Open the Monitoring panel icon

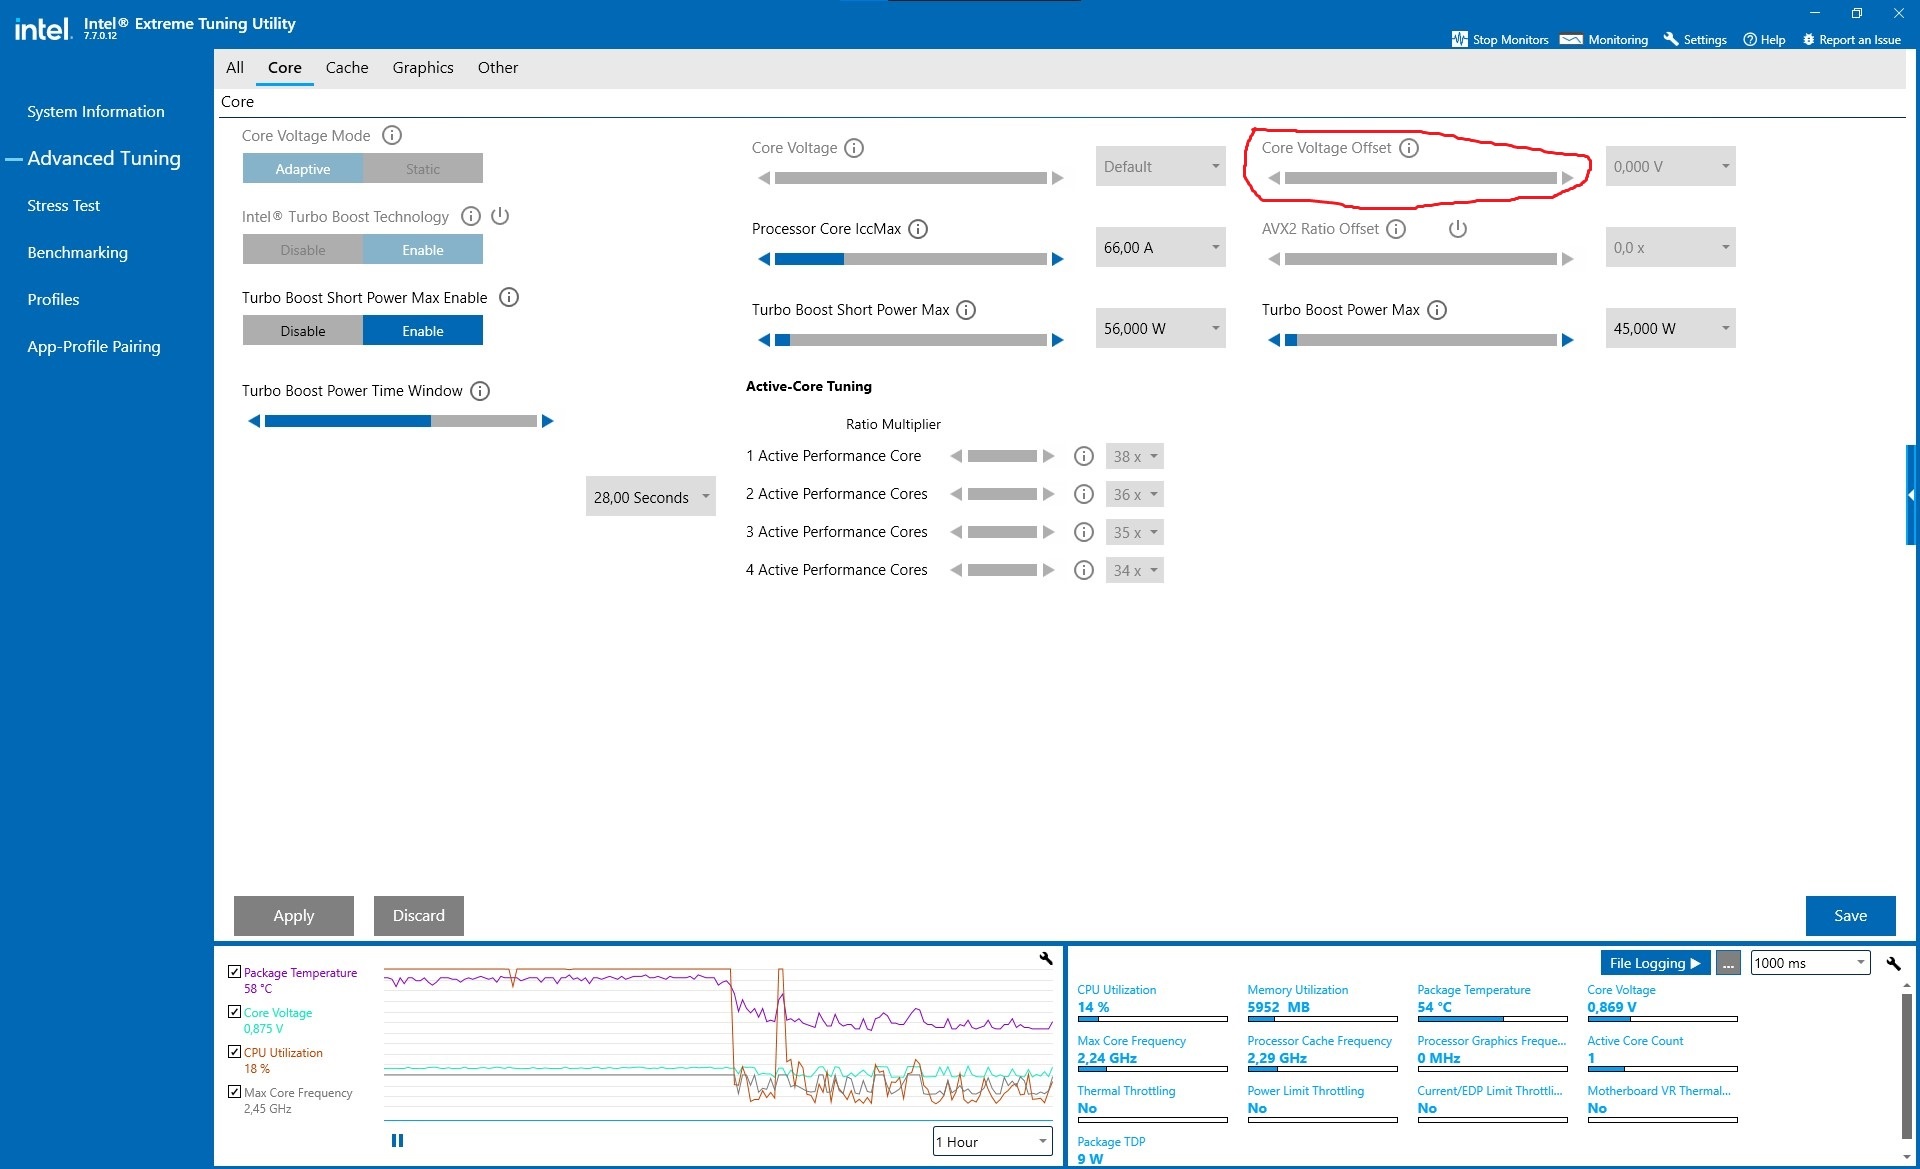(1604, 39)
